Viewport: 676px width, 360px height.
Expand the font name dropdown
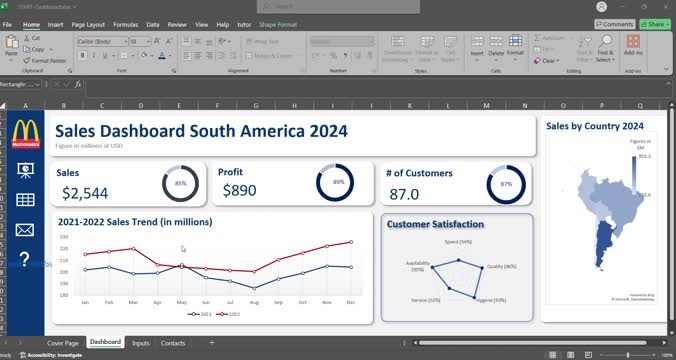click(x=125, y=41)
